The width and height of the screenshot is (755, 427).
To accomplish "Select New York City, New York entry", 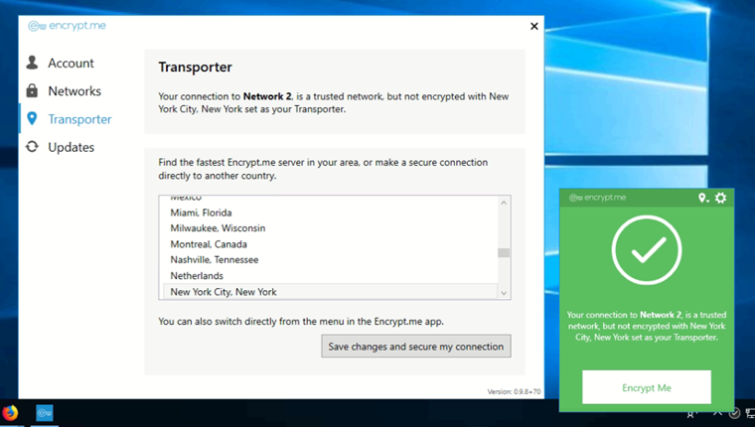I will pos(330,292).
